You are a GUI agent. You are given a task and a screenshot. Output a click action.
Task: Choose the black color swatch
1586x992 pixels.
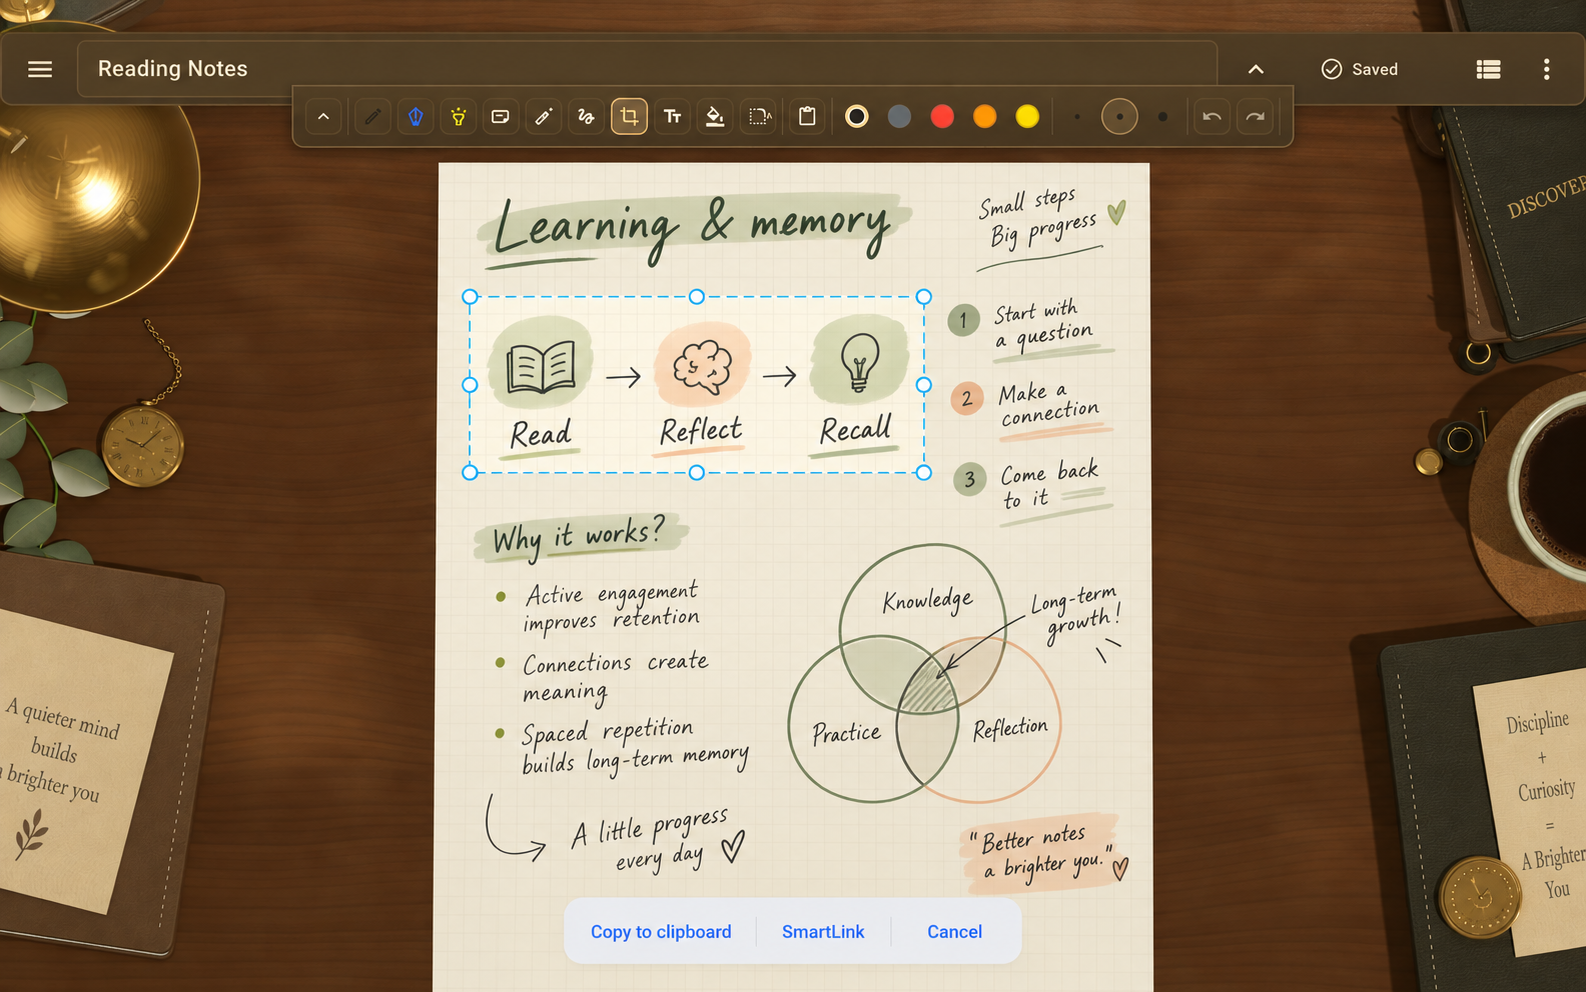(857, 117)
